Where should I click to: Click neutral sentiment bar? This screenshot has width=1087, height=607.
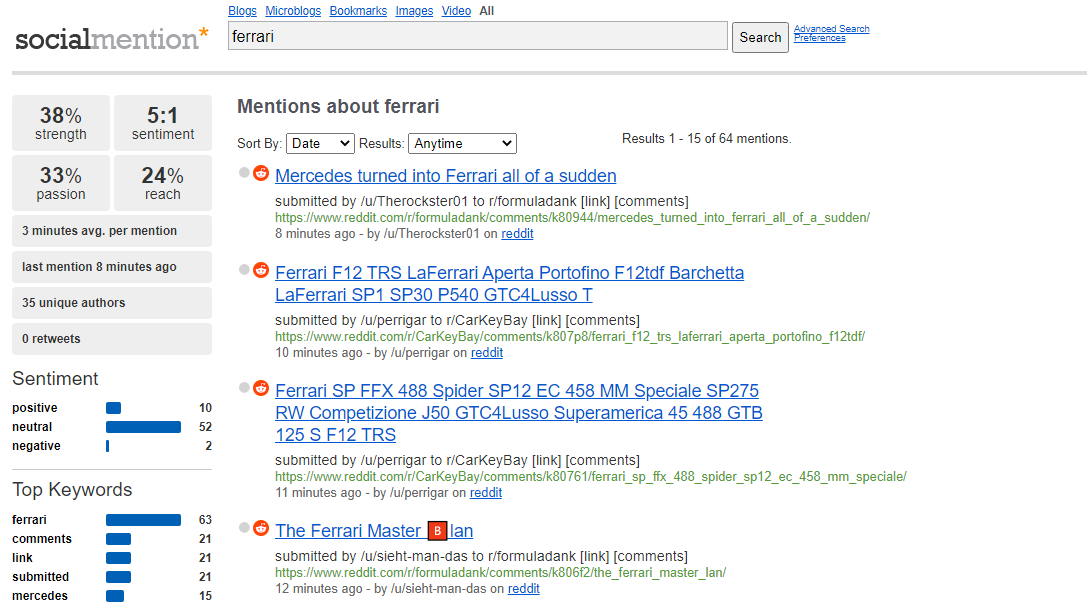pos(144,427)
